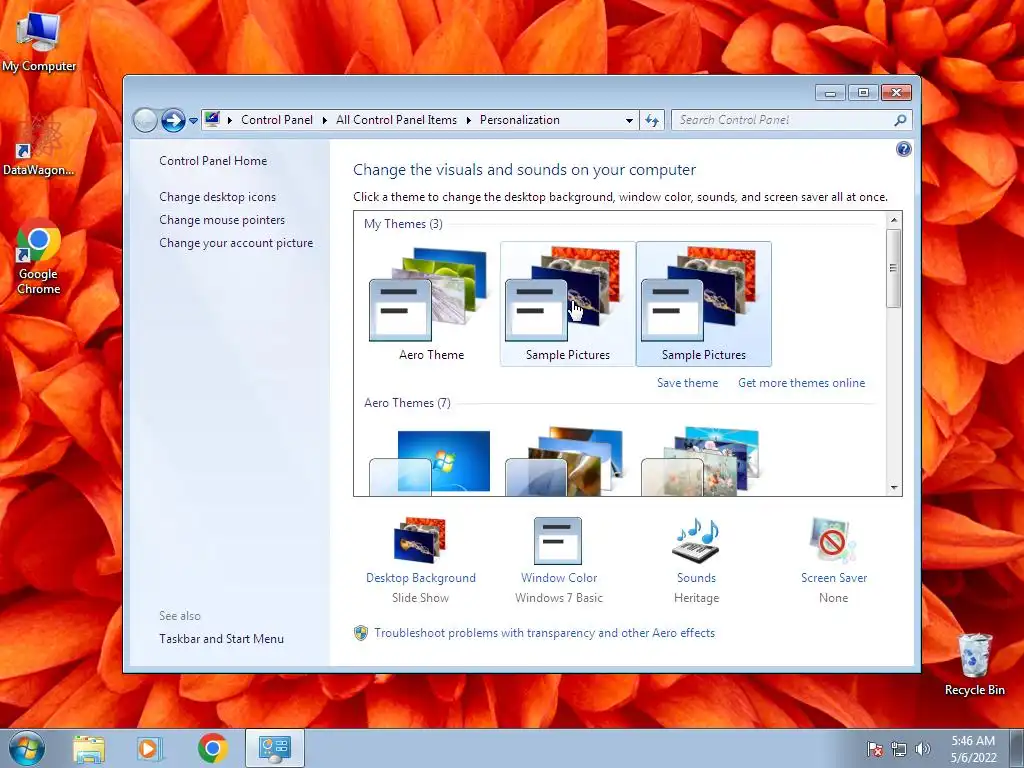Viewport: 1024px width, 768px height.
Task: Click the Desktop Background text link
Action: [x=421, y=578]
